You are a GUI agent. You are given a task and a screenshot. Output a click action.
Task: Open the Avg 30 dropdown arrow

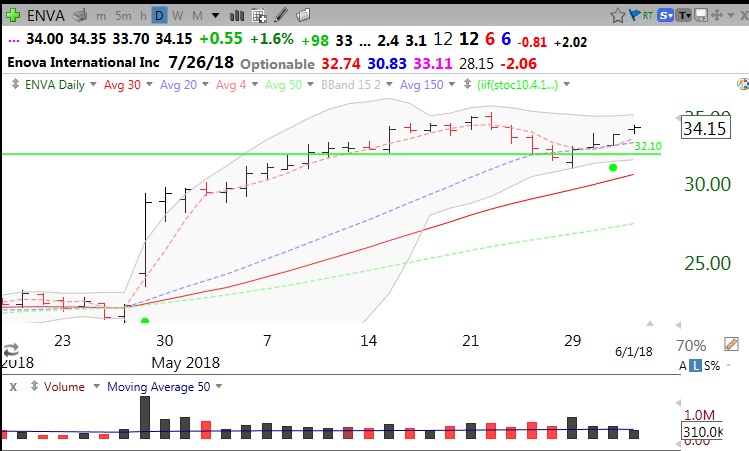[x=149, y=85]
